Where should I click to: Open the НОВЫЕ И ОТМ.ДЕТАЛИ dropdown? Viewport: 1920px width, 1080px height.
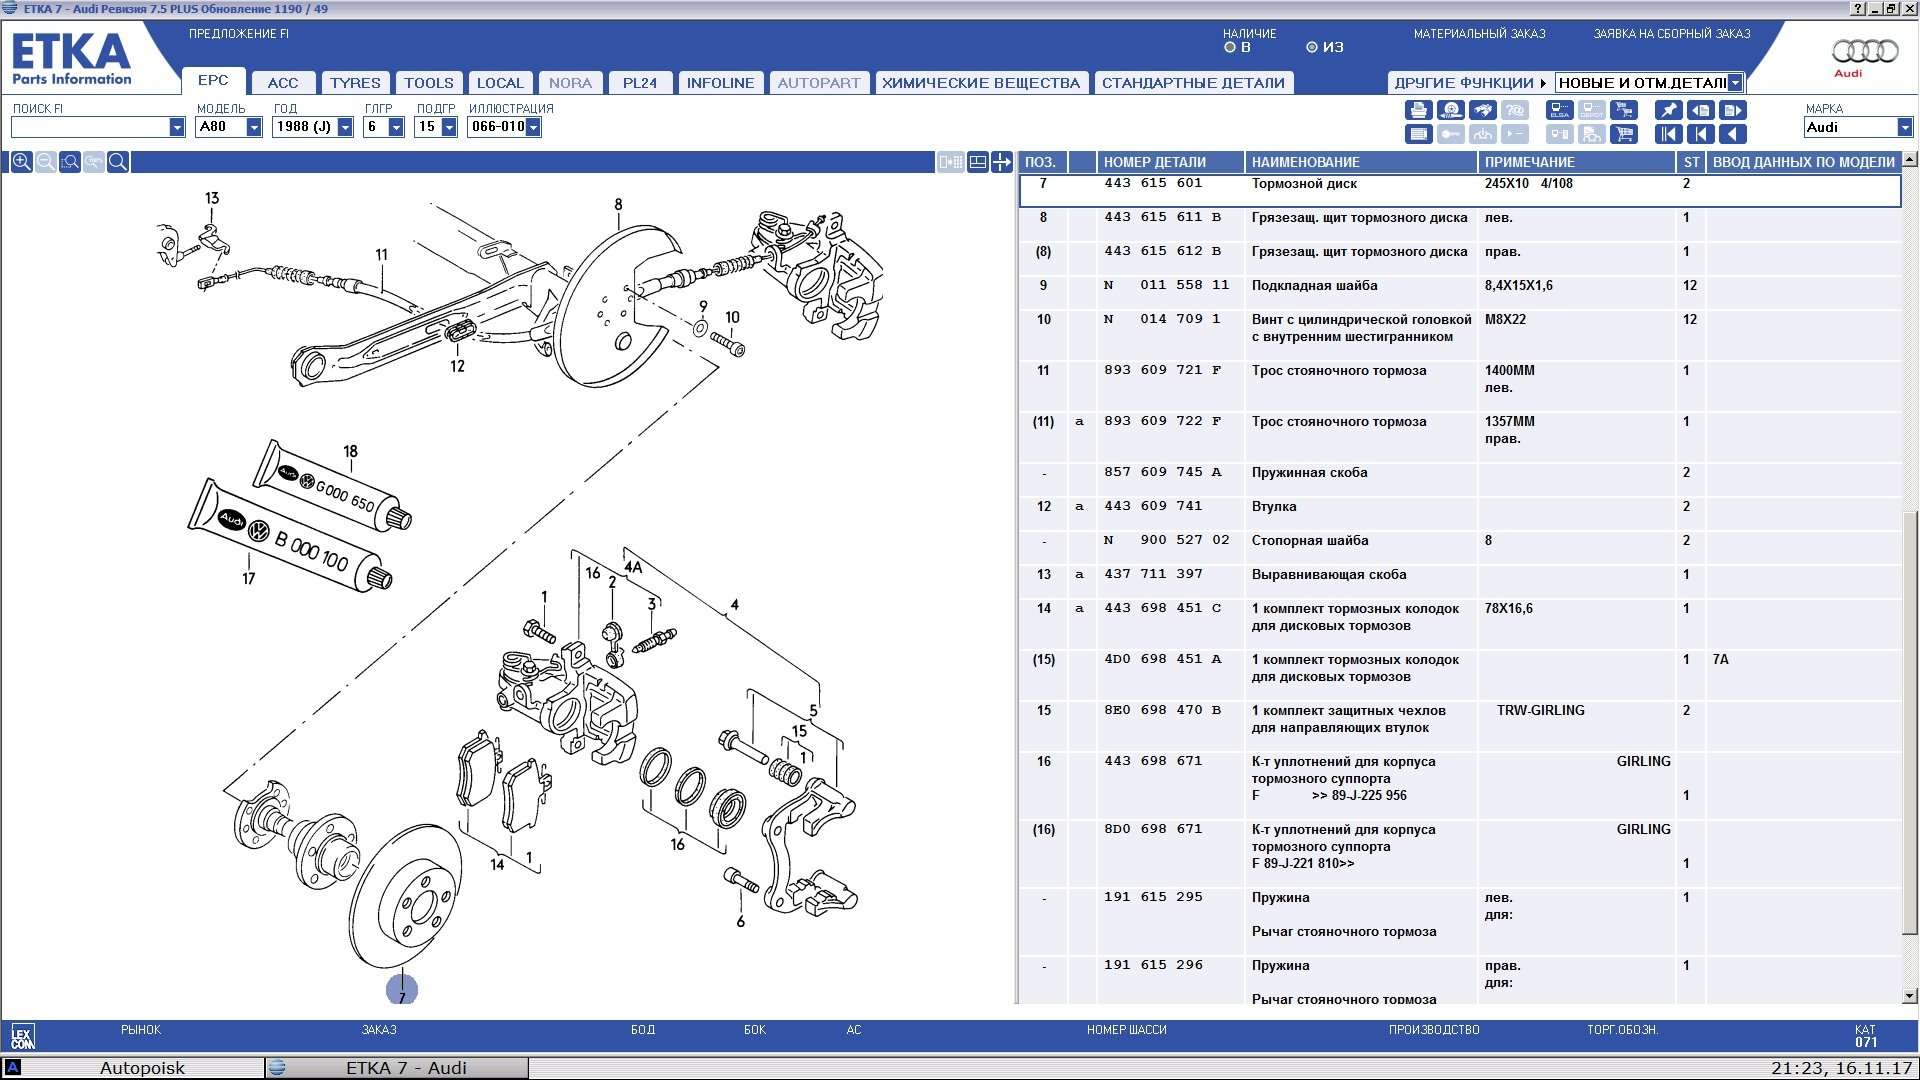(1735, 83)
